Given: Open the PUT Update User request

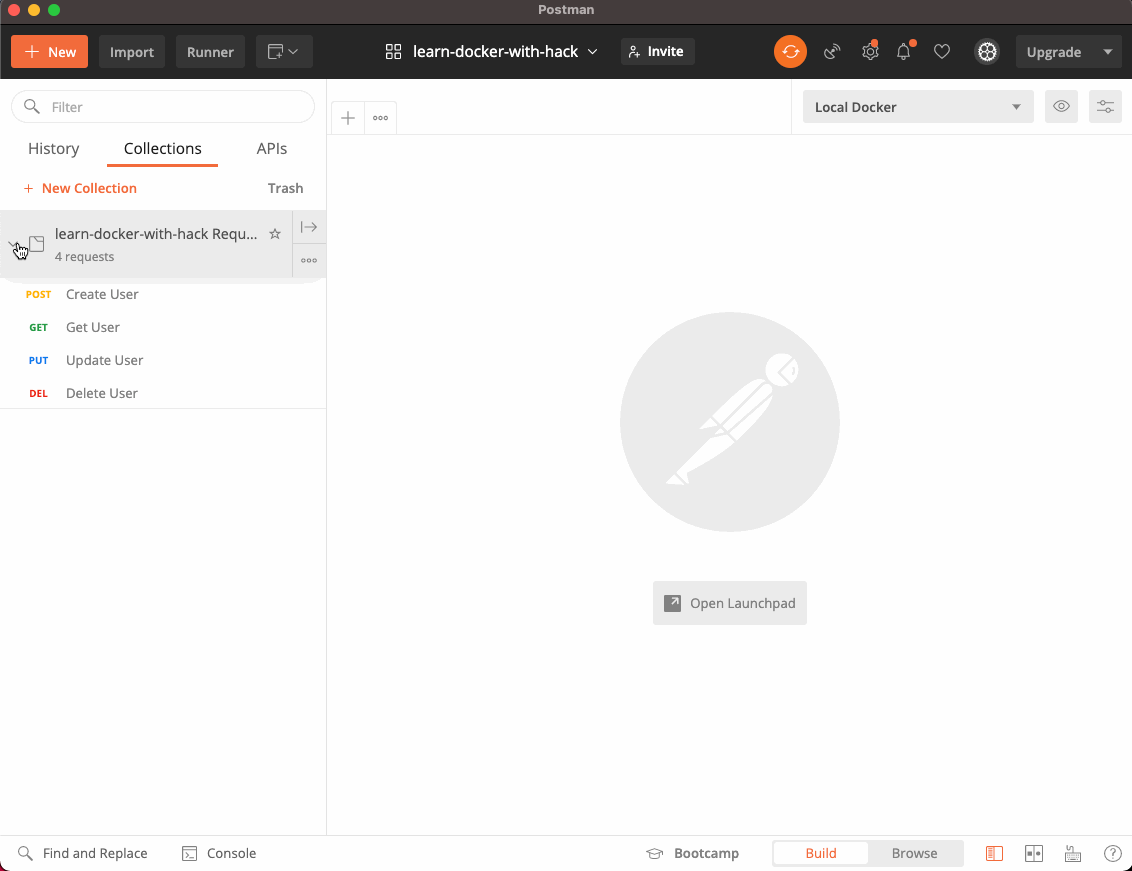Looking at the screenshot, I should [163, 360].
